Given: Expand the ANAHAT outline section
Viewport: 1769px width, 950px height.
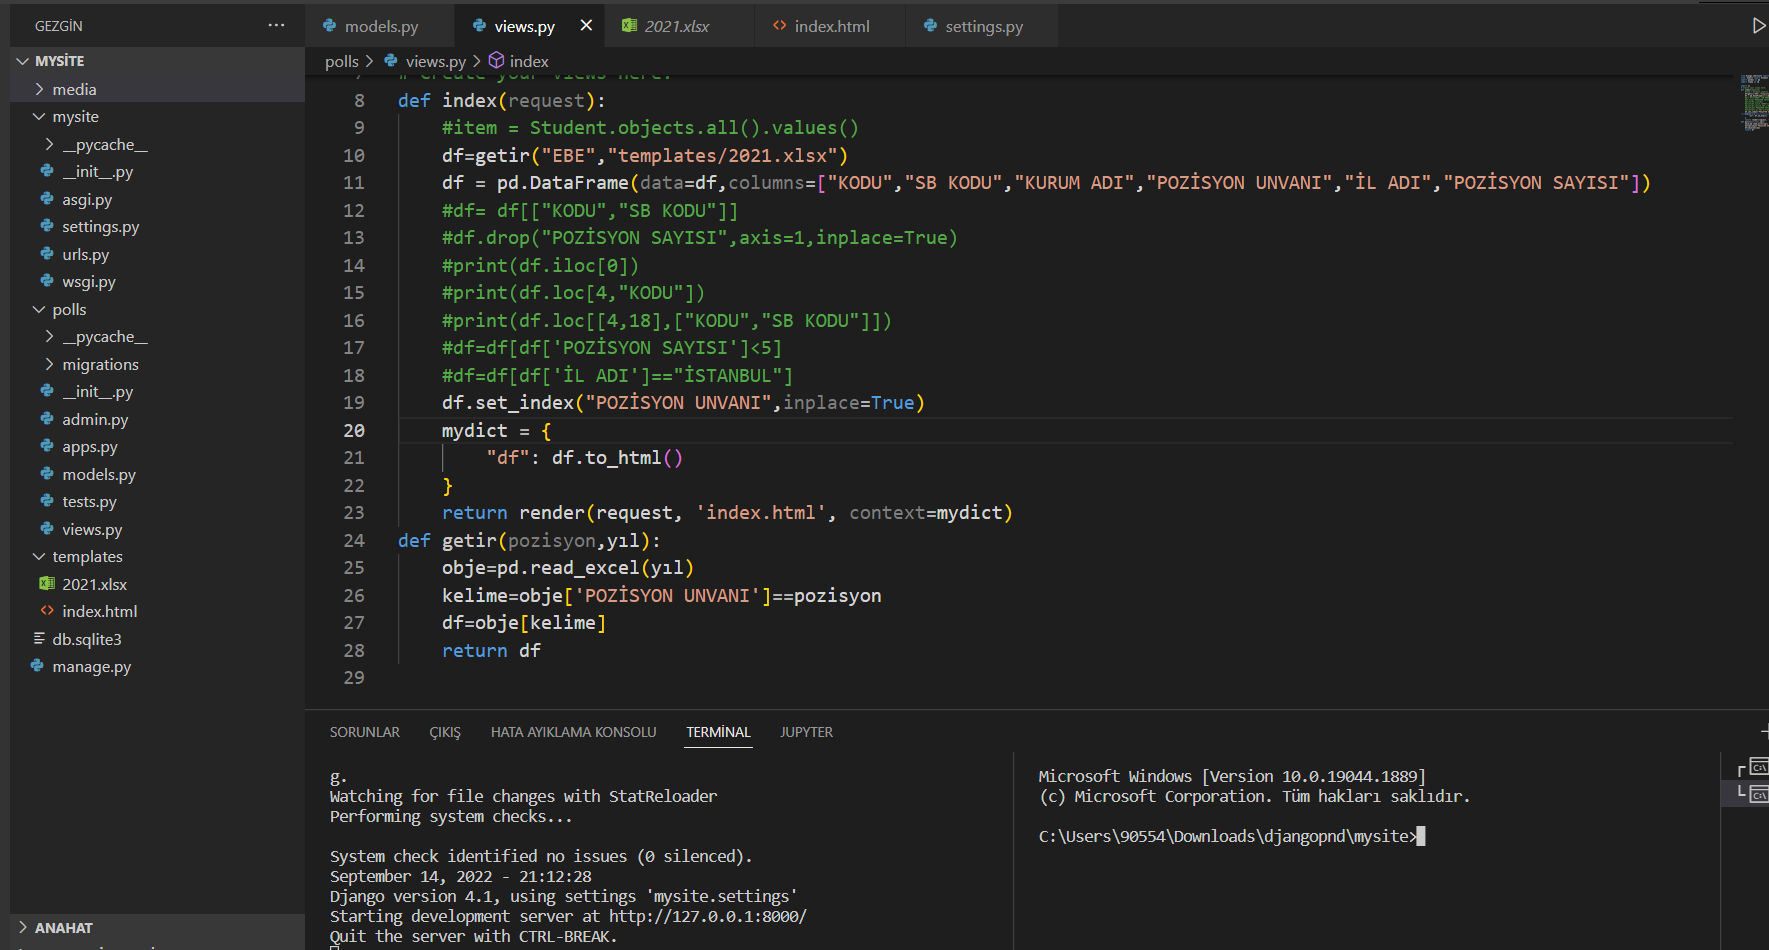Looking at the screenshot, I should tap(23, 927).
